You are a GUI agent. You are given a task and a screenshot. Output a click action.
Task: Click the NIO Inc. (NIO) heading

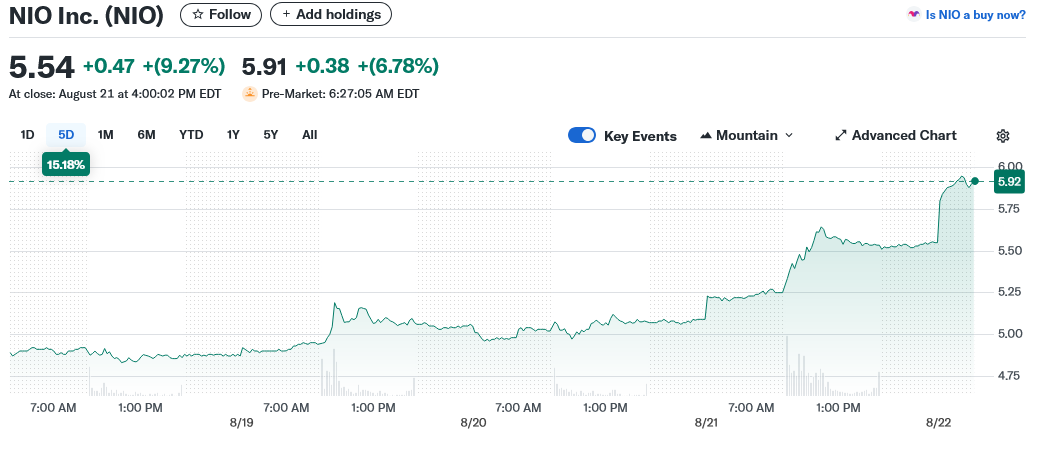coord(86,16)
